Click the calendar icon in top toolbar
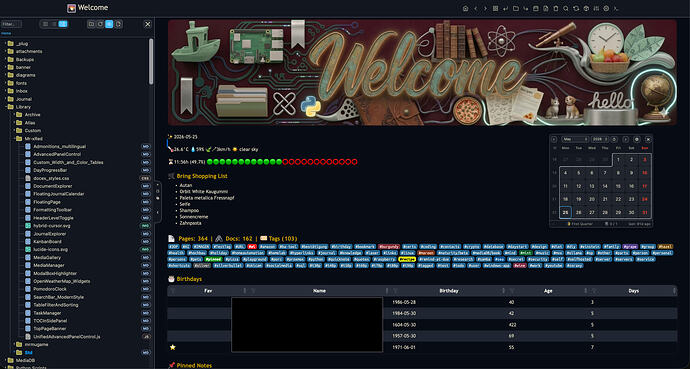The height and width of the screenshot is (369, 690). [536, 8]
